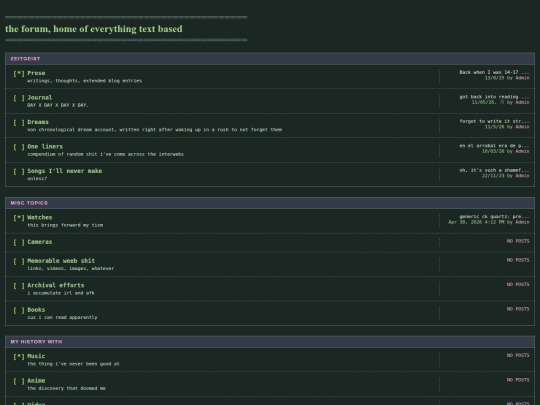Click the [ ] marker beside Songs I'll never make
This screenshot has height=405, width=540.
pos(19,171)
